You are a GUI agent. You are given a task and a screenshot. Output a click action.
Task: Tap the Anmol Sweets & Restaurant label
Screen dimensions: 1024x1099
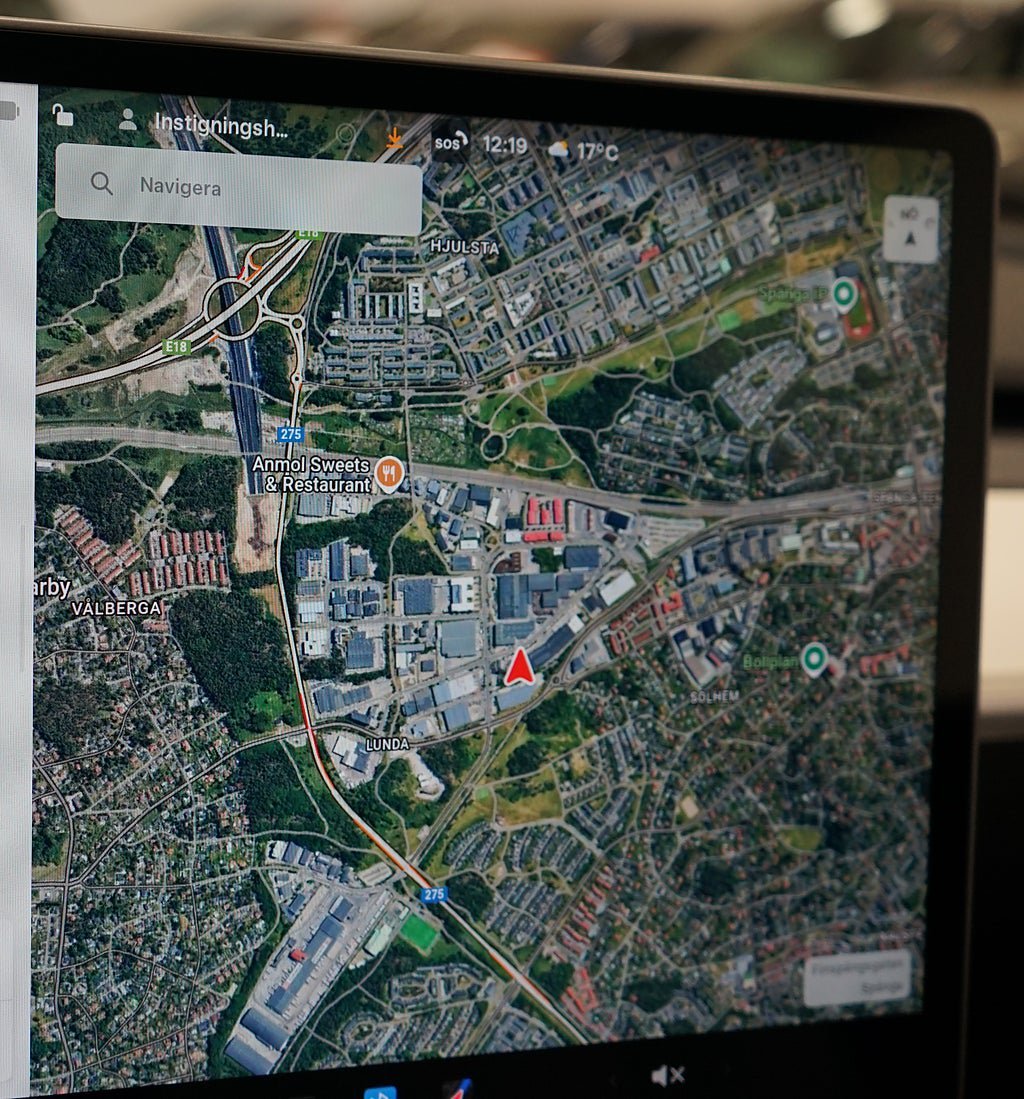(x=311, y=474)
